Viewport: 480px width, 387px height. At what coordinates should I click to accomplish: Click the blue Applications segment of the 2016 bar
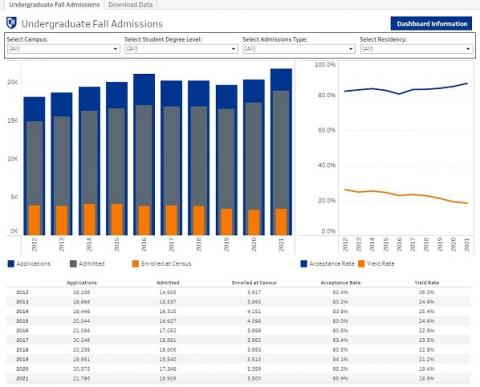(144, 89)
